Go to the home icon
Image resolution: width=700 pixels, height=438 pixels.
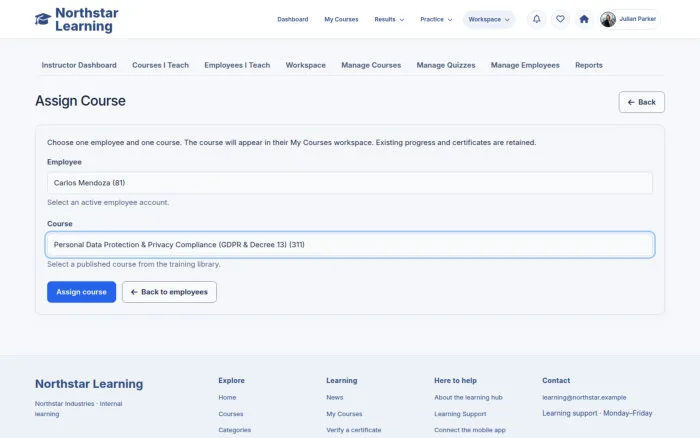pyautogui.click(x=584, y=19)
